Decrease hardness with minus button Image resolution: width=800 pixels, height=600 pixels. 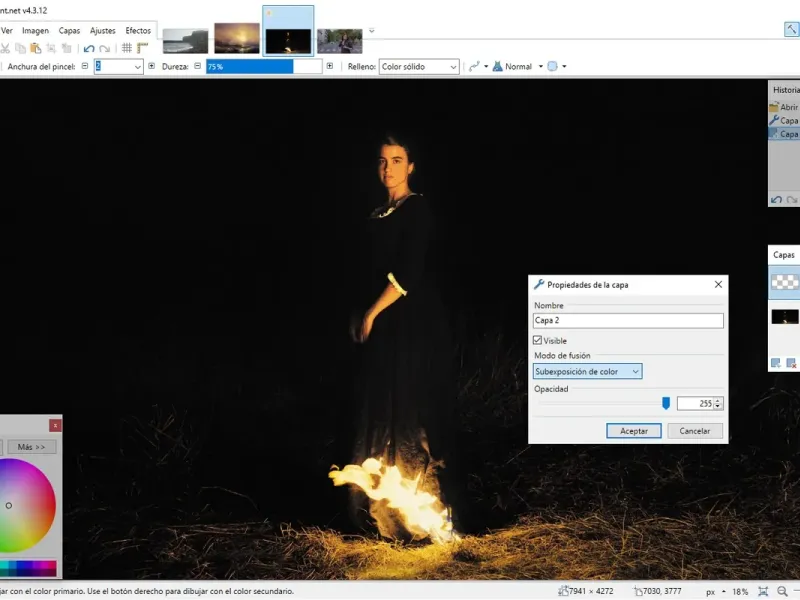pyautogui.click(x=197, y=66)
